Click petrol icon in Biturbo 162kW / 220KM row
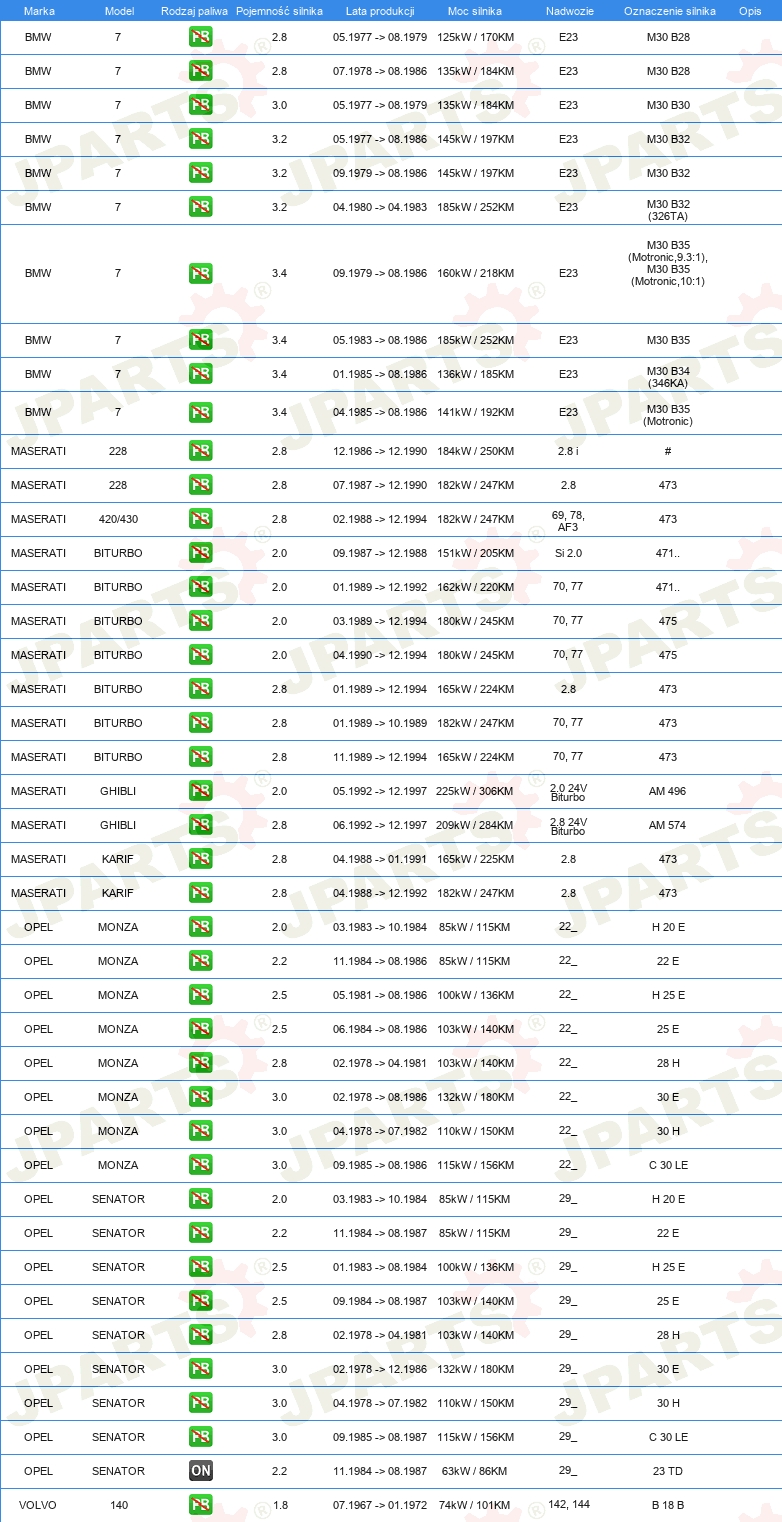 (200, 587)
